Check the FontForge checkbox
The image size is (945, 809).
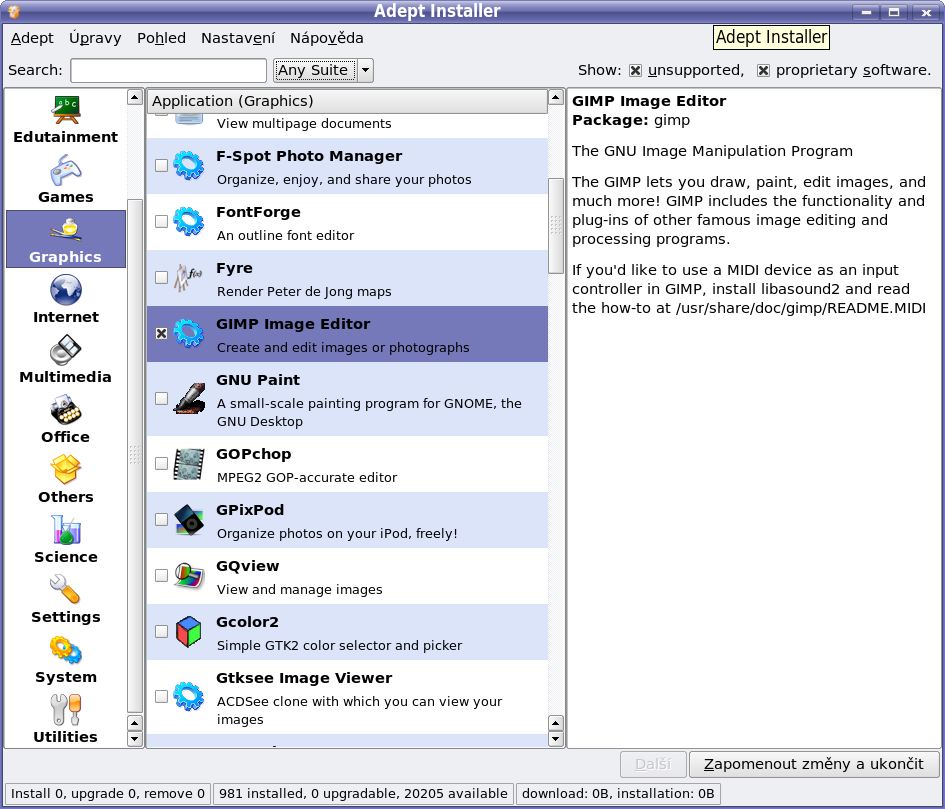(162, 221)
